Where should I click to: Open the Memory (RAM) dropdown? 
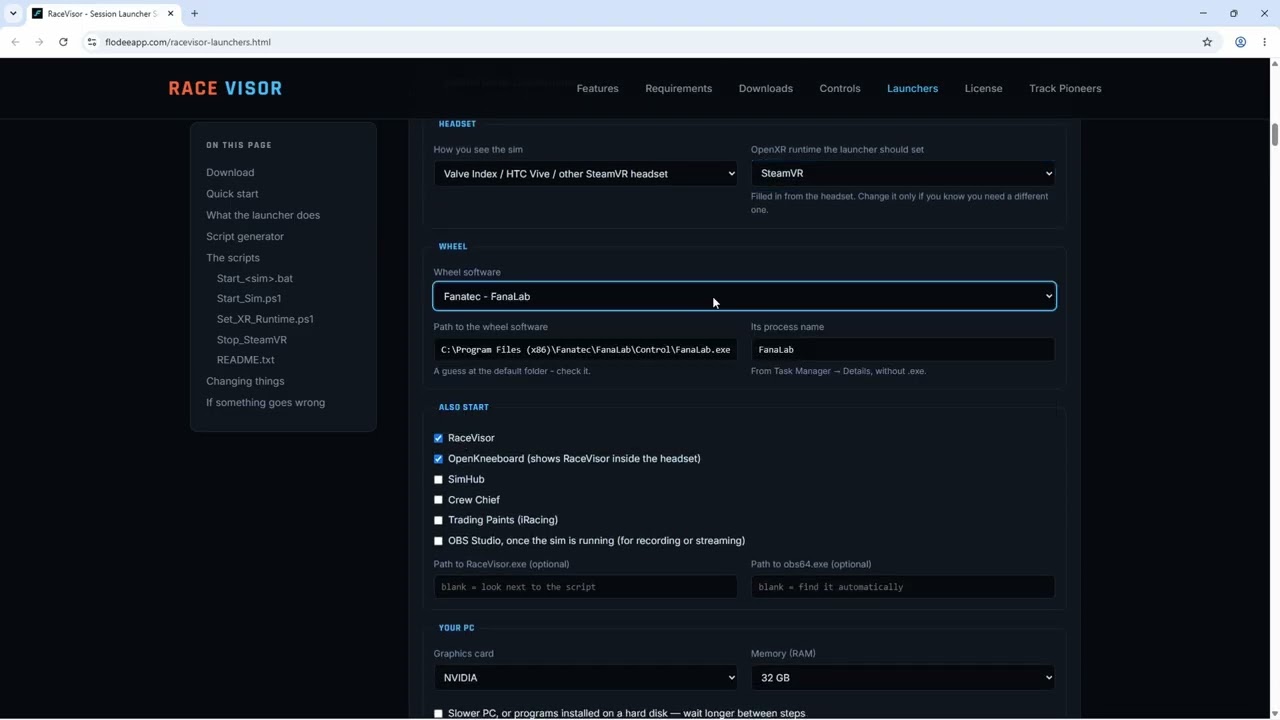(x=903, y=678)
